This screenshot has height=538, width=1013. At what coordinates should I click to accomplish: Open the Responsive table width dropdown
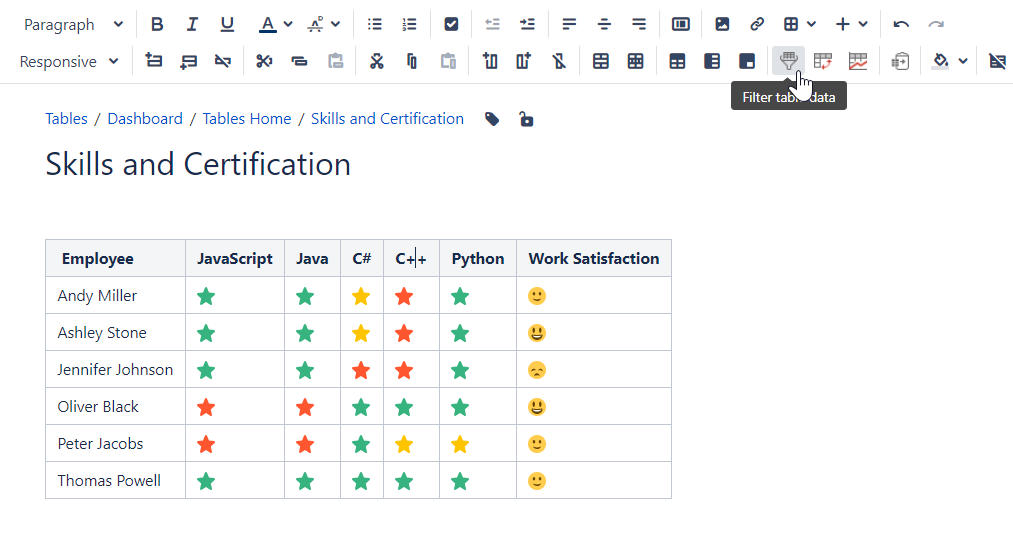click(x=70, y=62)
